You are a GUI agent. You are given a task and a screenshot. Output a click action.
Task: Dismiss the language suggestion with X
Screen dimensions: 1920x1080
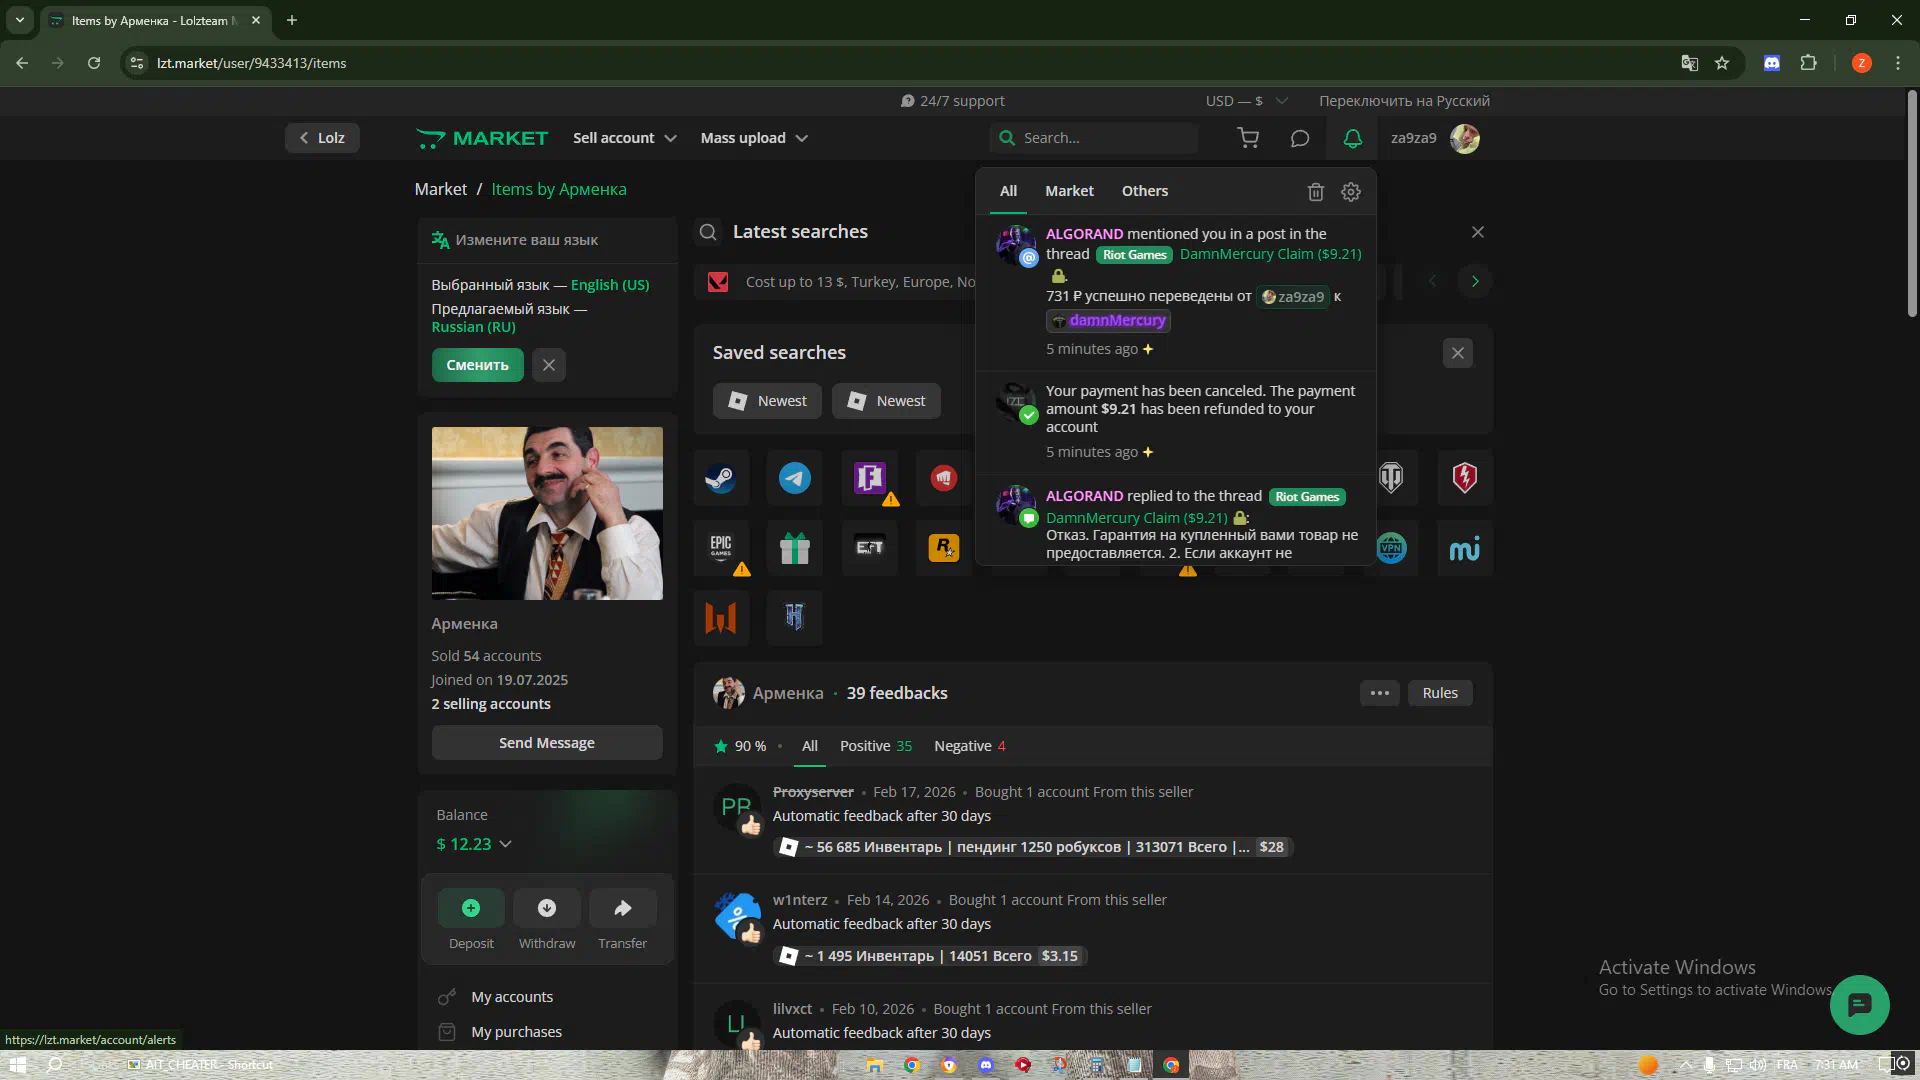pyautogui.click(x=549, y=365)
